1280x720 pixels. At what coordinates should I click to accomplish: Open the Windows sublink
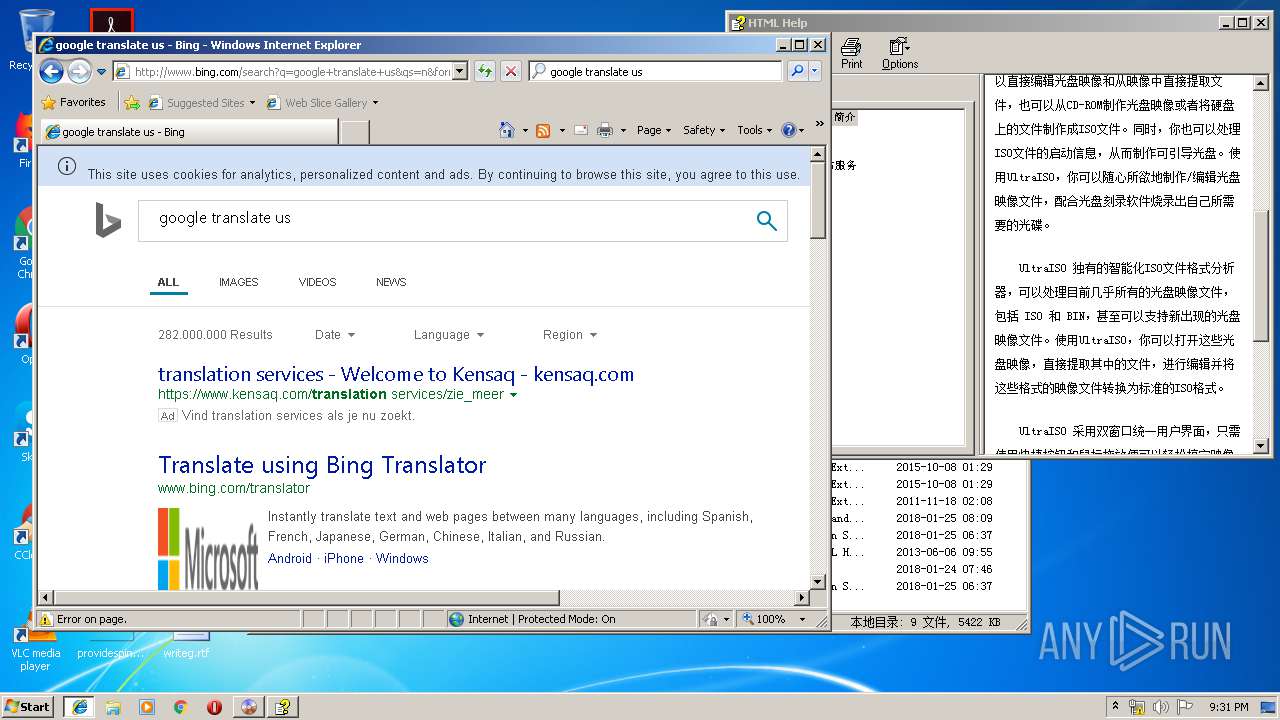point(402,558)
